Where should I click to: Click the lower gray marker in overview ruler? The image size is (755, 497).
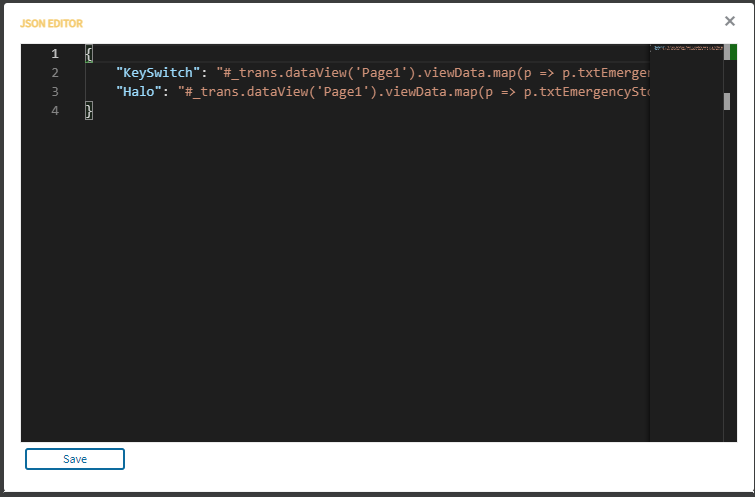click(x=727, y=101)
